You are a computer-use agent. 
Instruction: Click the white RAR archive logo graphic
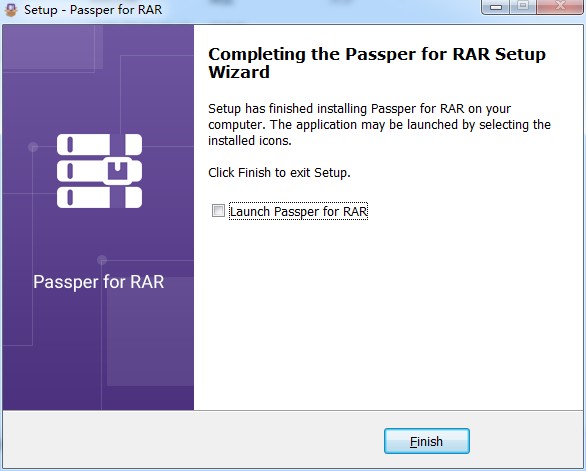click(99, 171)
